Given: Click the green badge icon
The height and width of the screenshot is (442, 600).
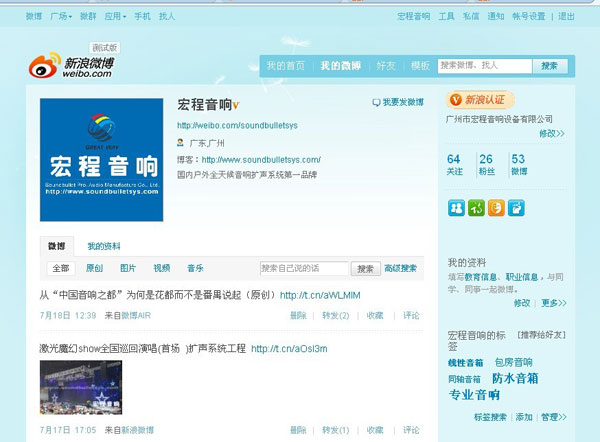Looking at the screenshot, I should point(476,208).
